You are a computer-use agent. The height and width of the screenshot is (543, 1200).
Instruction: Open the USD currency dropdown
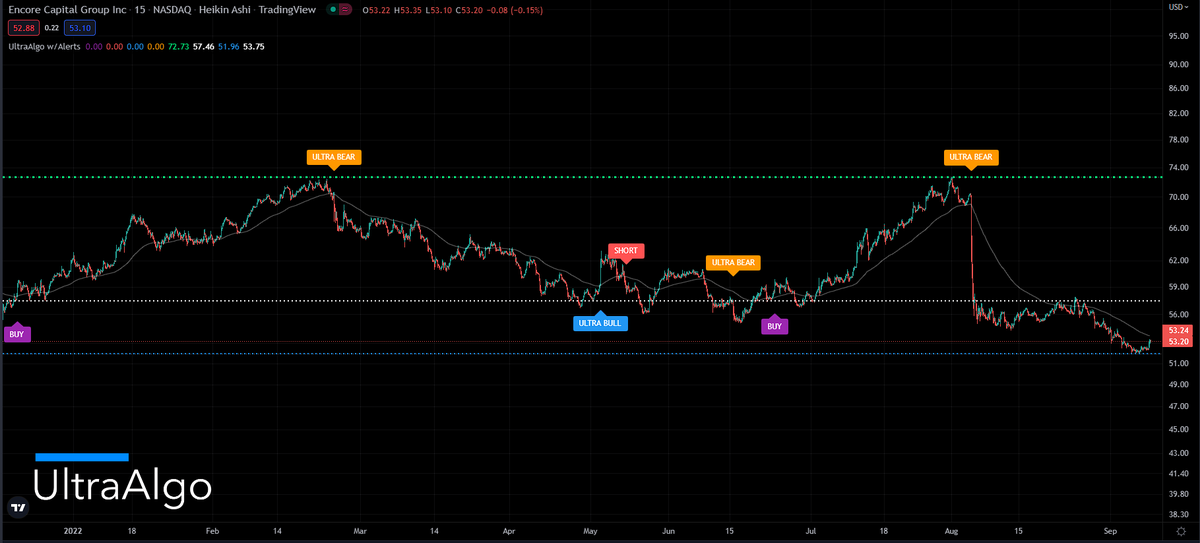click(1177, 9)
